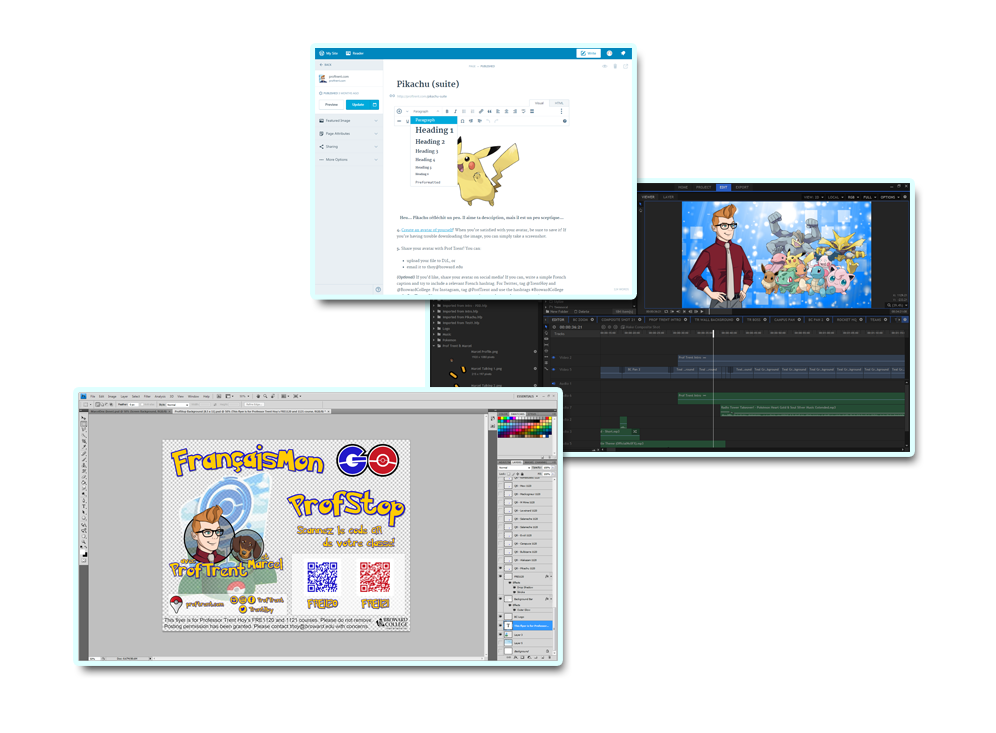Click Italic icon in WordPress editor toolbar

(x=455, y=111)
